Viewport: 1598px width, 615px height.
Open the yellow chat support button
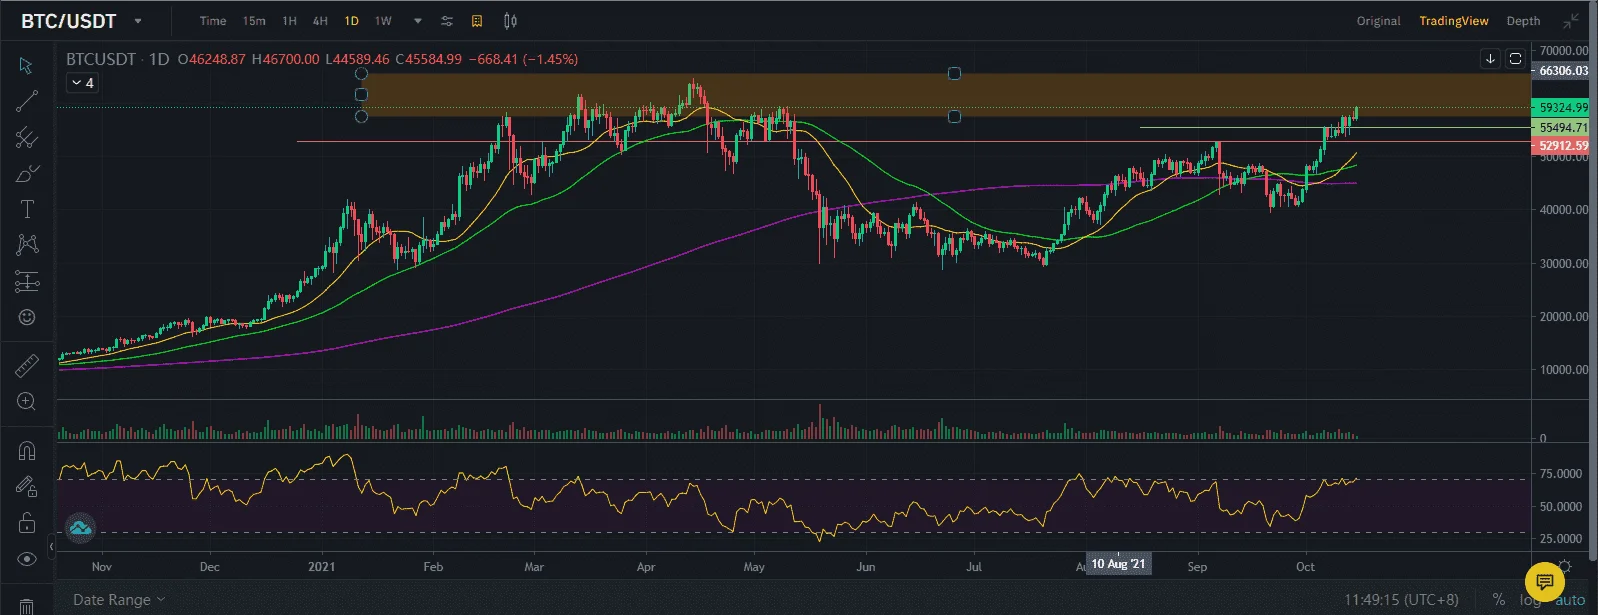1544,581
